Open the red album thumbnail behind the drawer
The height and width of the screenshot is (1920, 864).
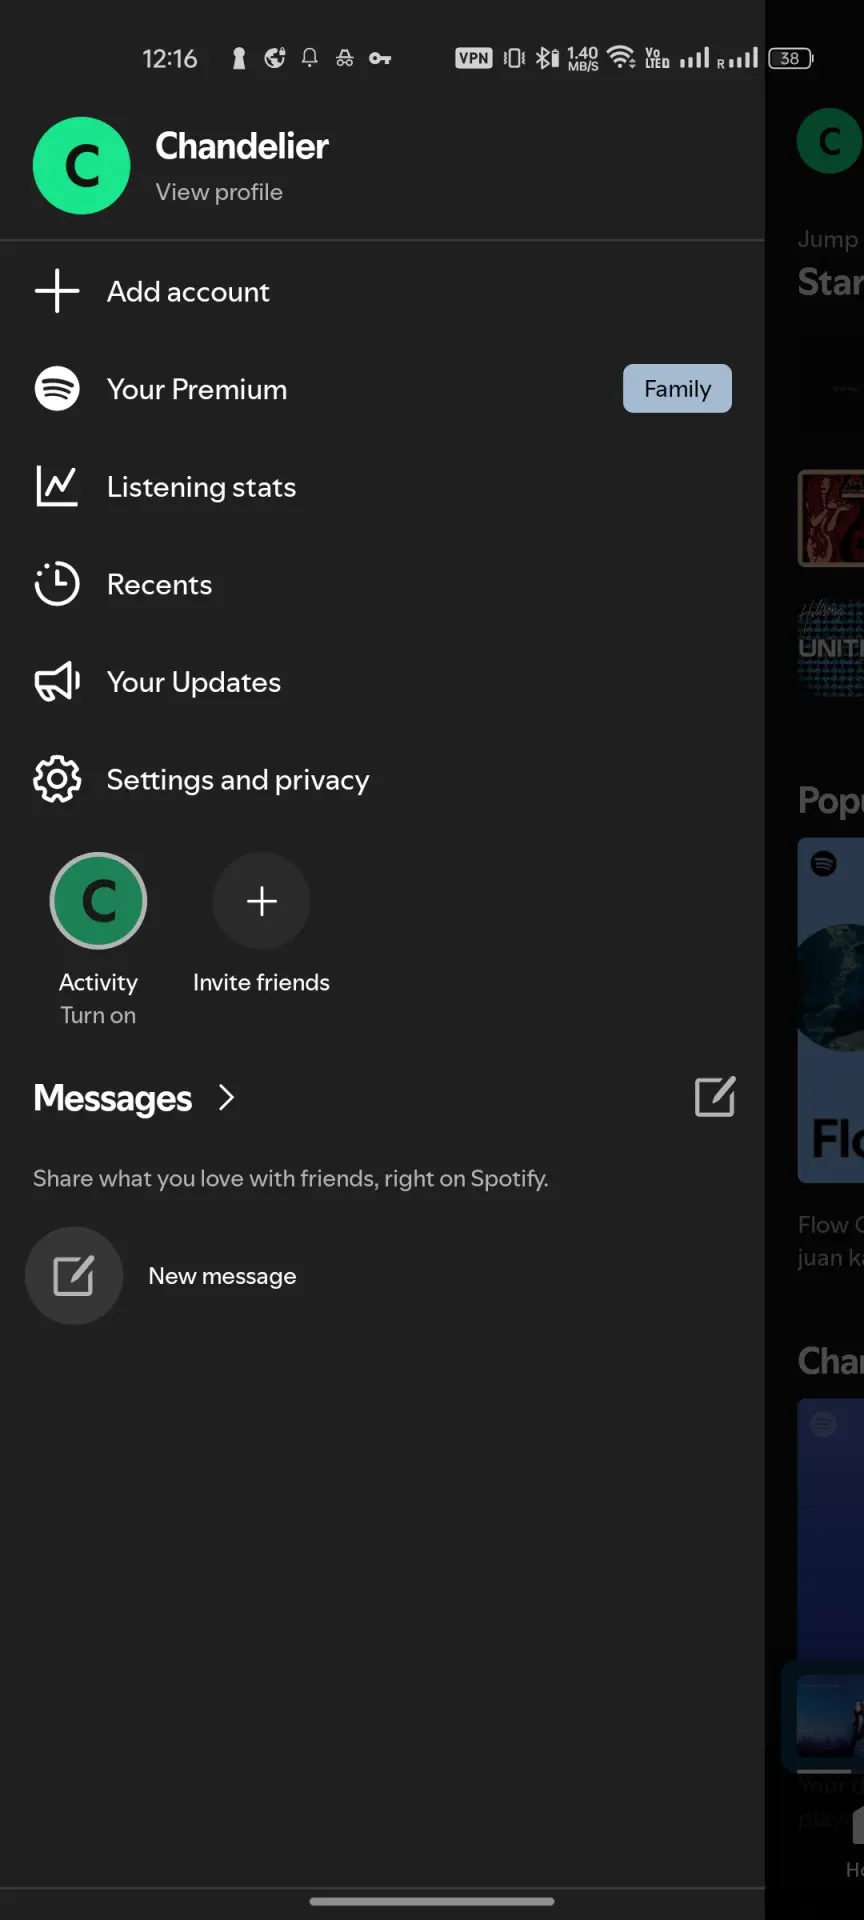pos(831,518)
